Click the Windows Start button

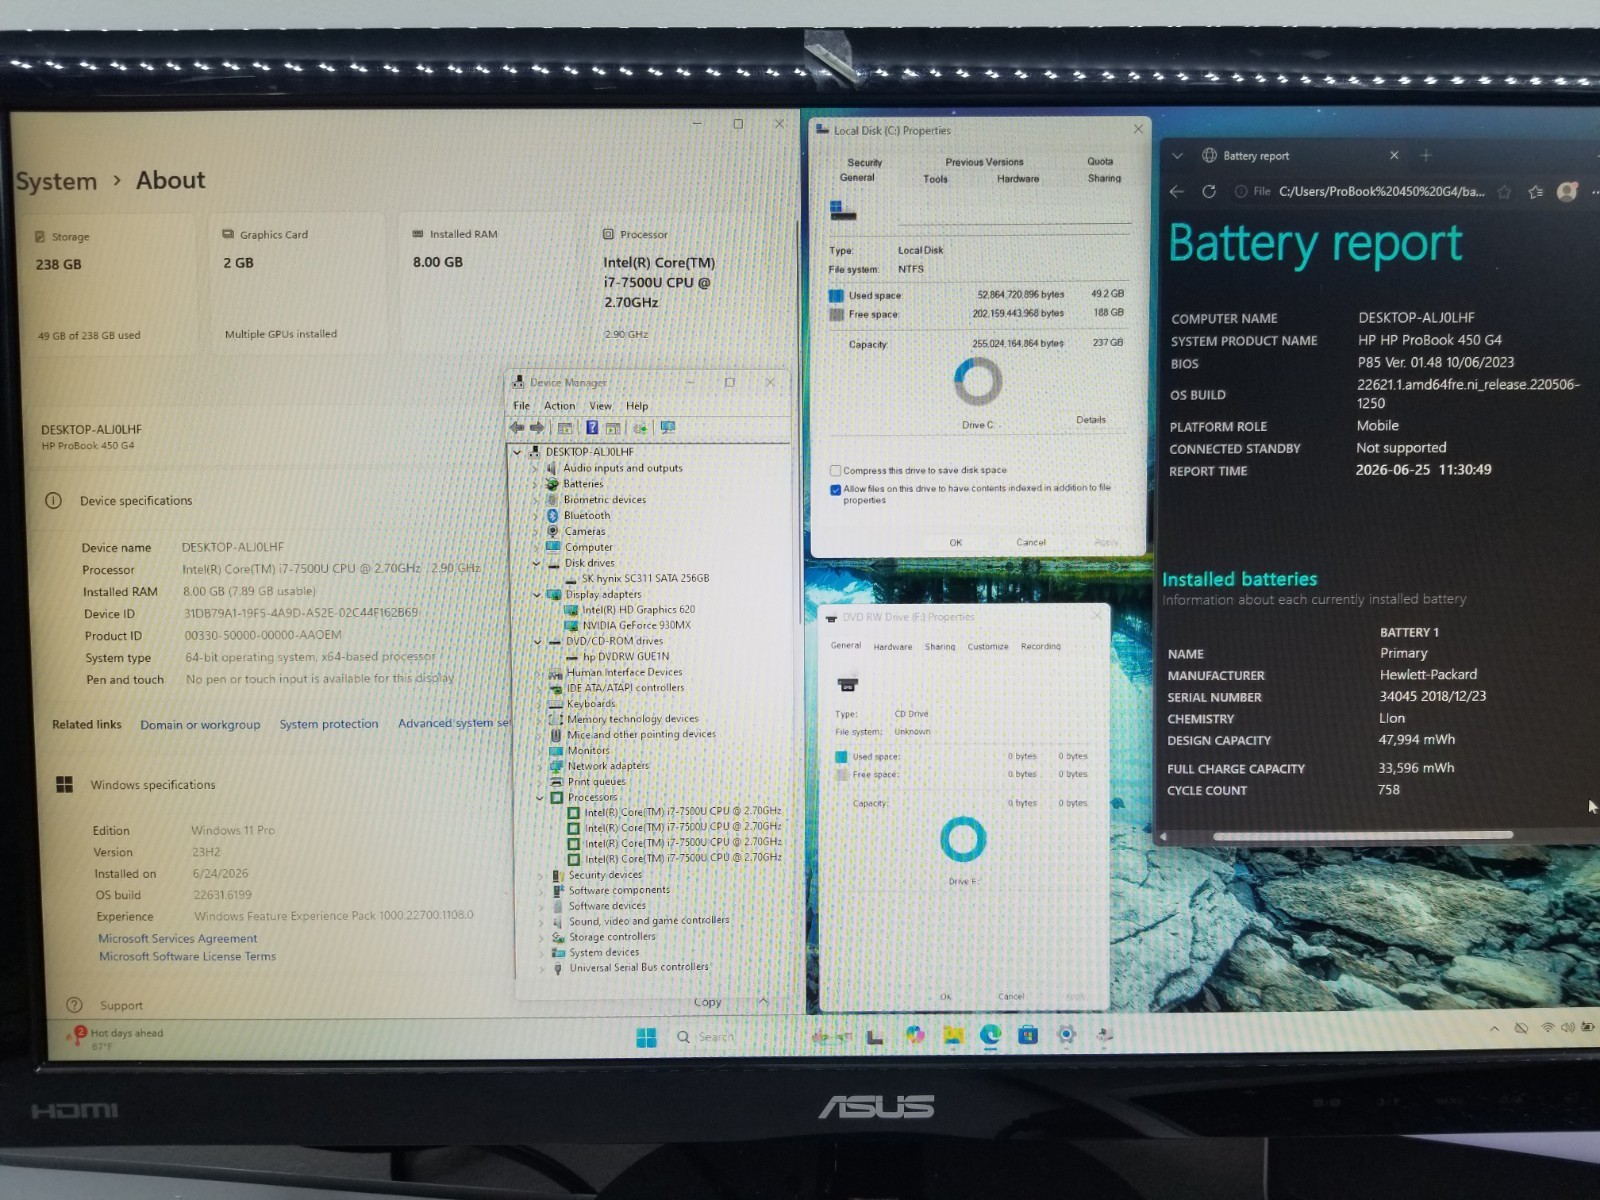pyautogui.click(x=646, y=1037)
